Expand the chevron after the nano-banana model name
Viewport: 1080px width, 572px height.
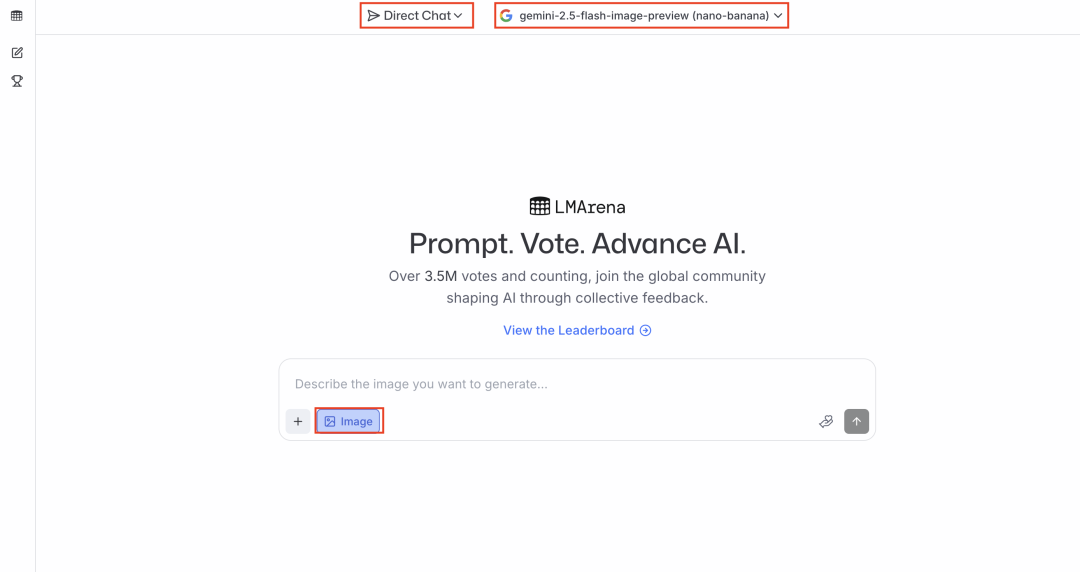coord(778,16)
